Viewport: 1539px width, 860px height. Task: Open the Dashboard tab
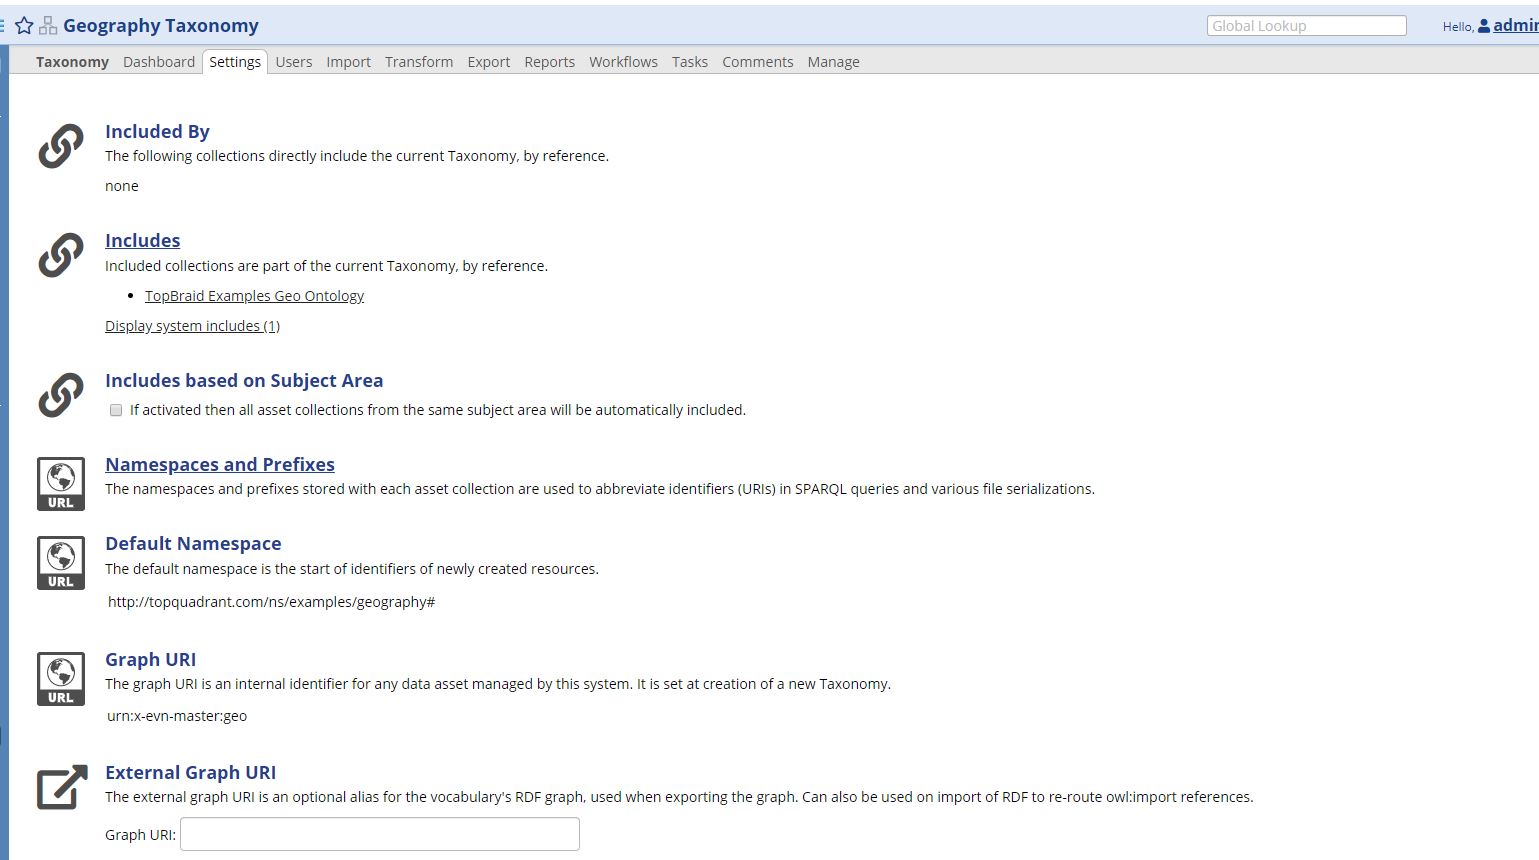pos(159,62)
